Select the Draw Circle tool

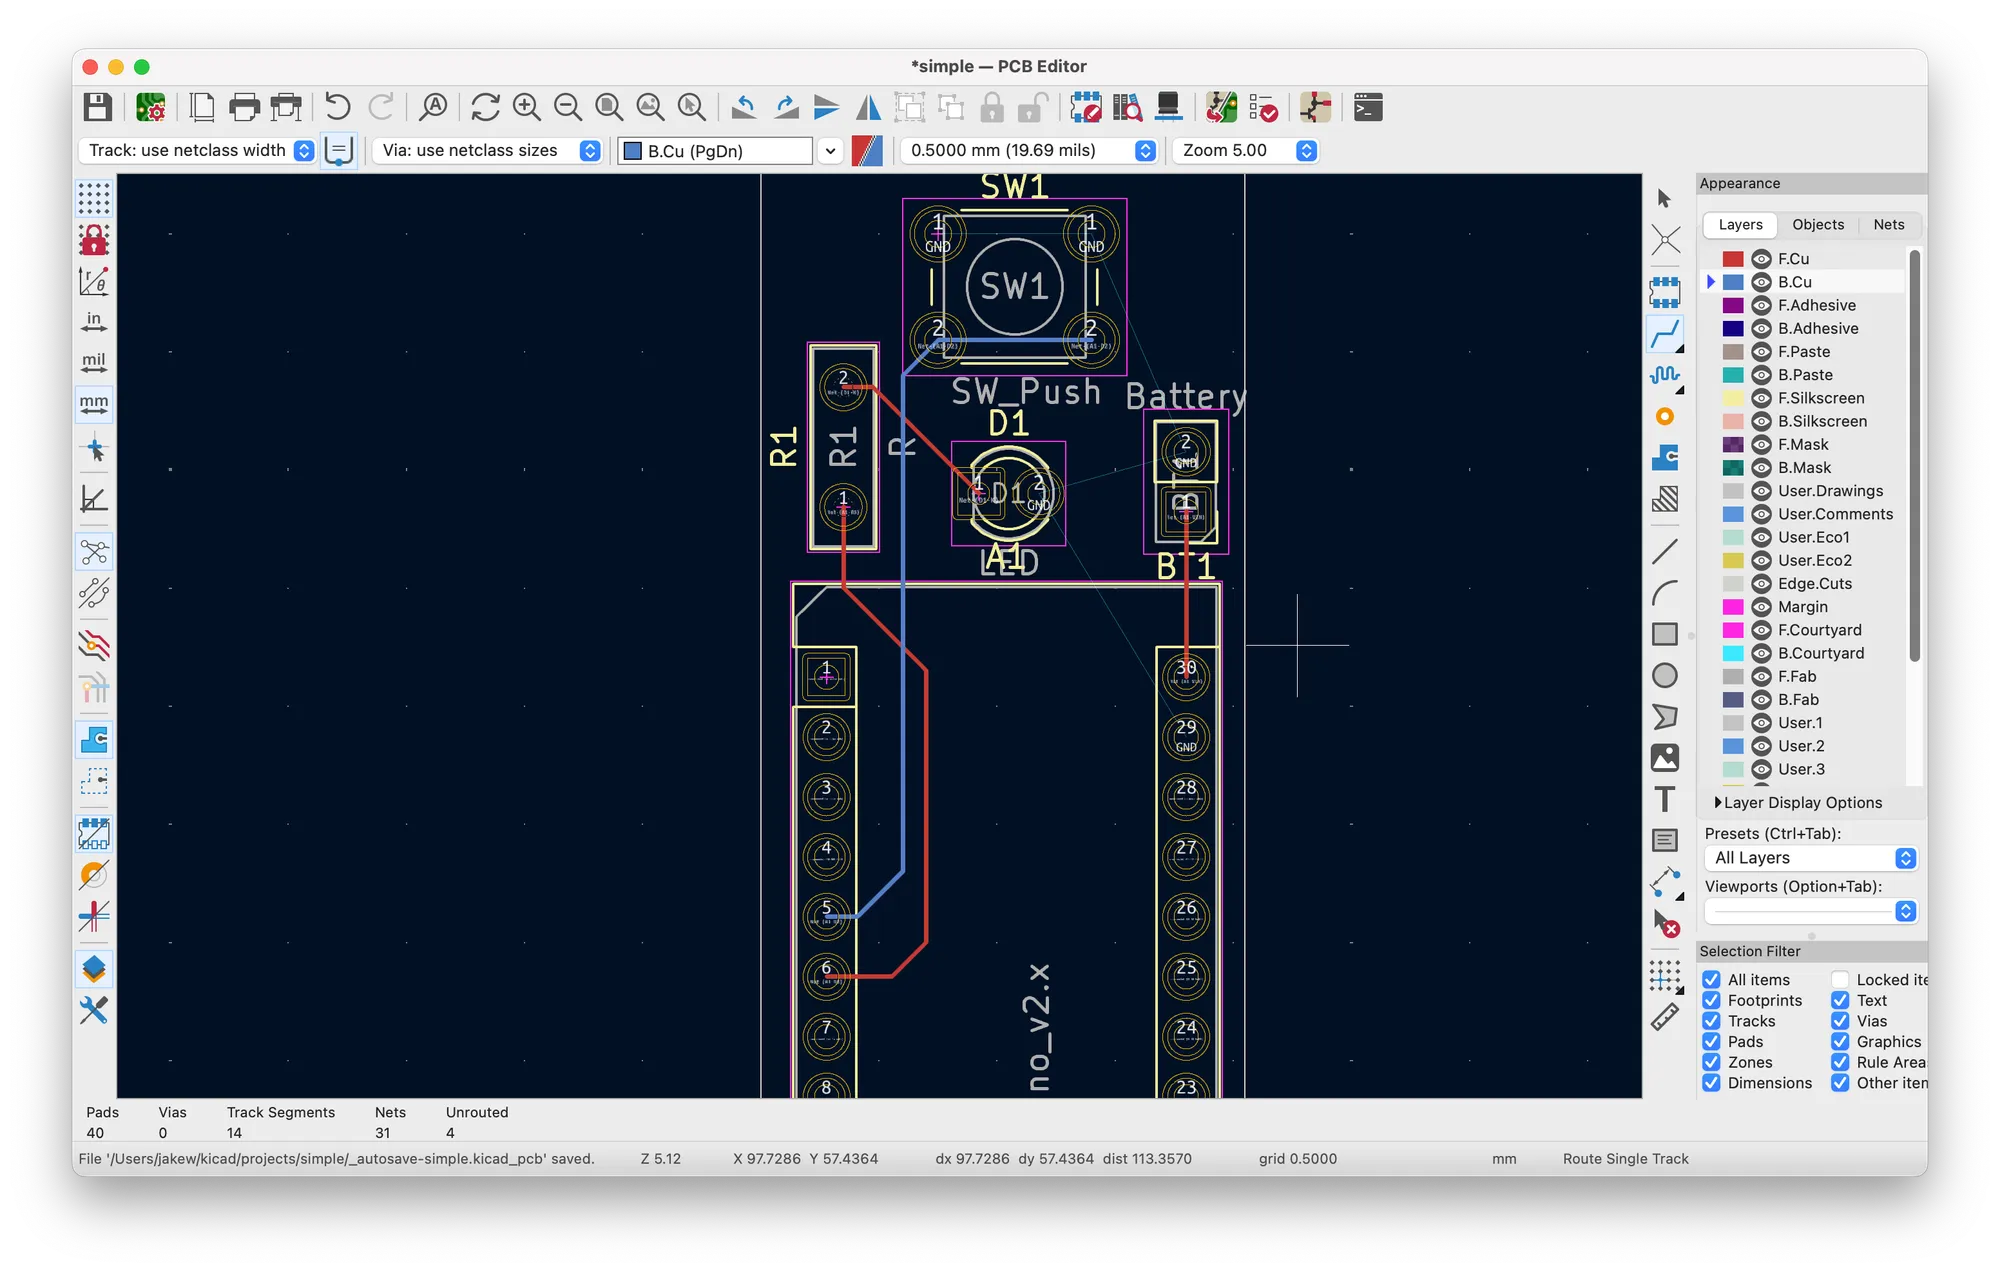(1665, 676)
